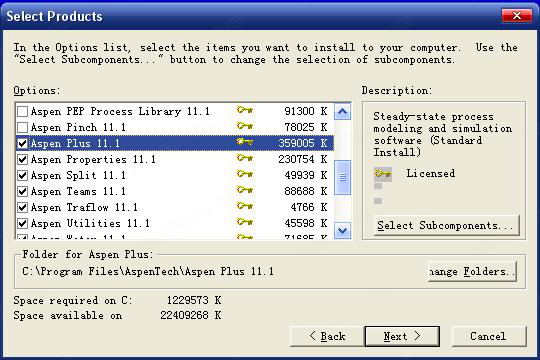The width and height of the screenshot is (540, 360).
Task: Open the Select Subcomponents dialog
Action: click(446, 226)
